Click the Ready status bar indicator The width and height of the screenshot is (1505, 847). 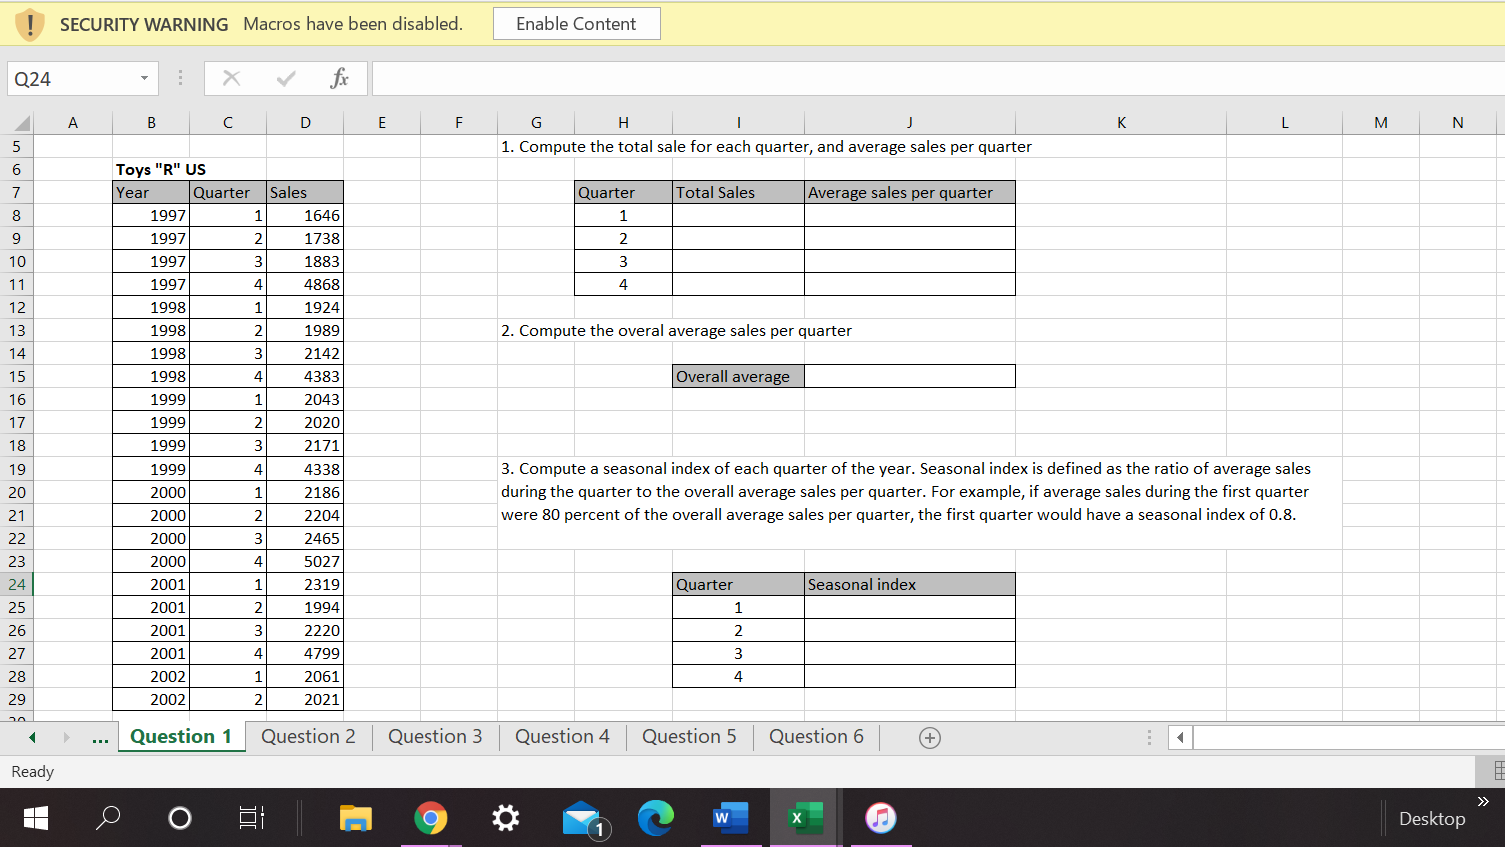32,771
